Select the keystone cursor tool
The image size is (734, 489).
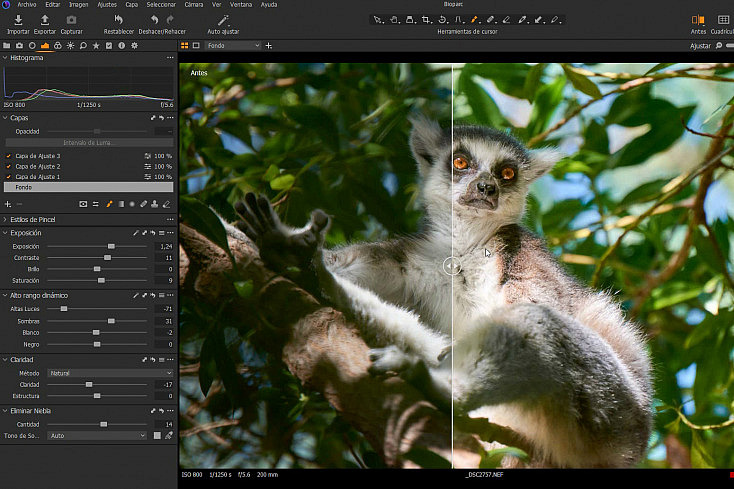(458, 20)
